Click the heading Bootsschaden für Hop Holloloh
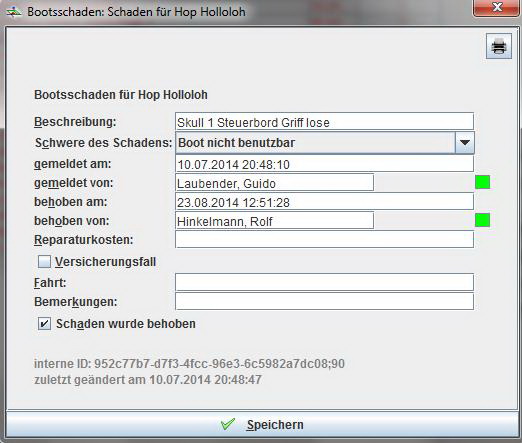 (x=121, y=95)
